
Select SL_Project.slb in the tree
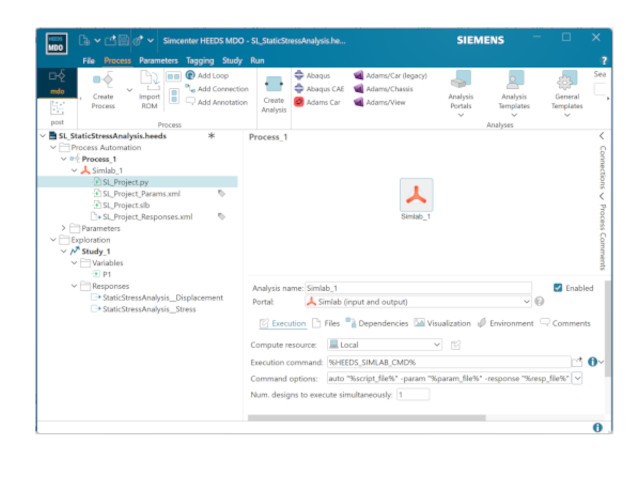coord(126,205)
